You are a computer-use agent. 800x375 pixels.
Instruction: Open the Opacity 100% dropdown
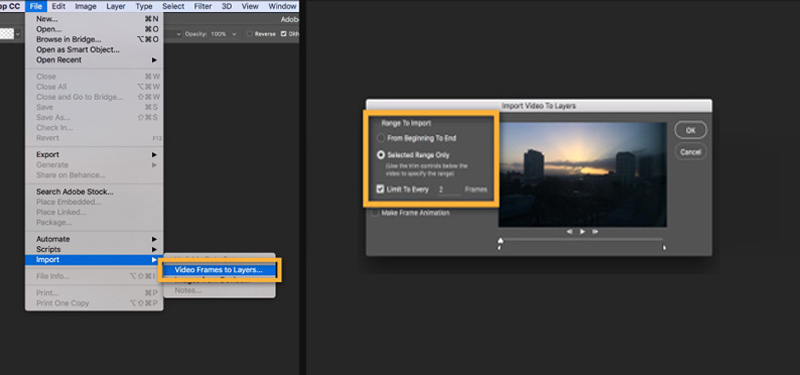tap(234, 34)
